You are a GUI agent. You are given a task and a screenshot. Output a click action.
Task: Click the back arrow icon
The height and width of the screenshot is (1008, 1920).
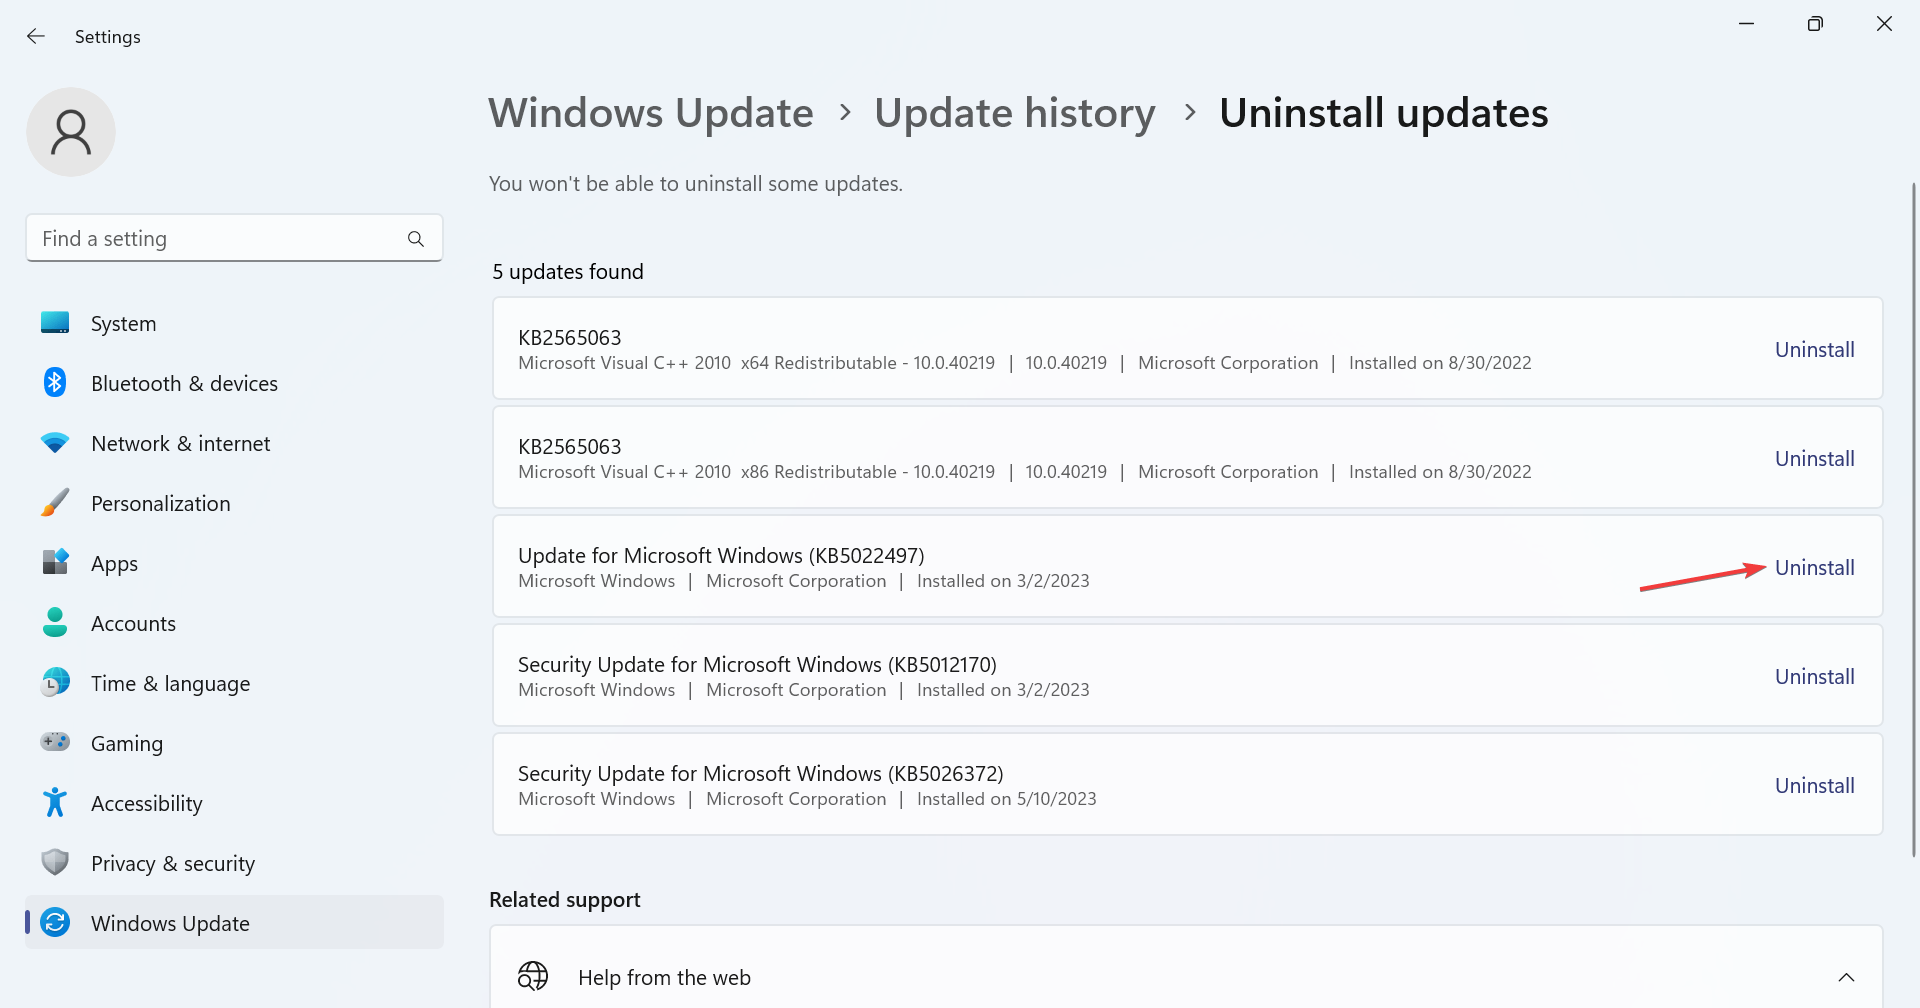point(36,37)
